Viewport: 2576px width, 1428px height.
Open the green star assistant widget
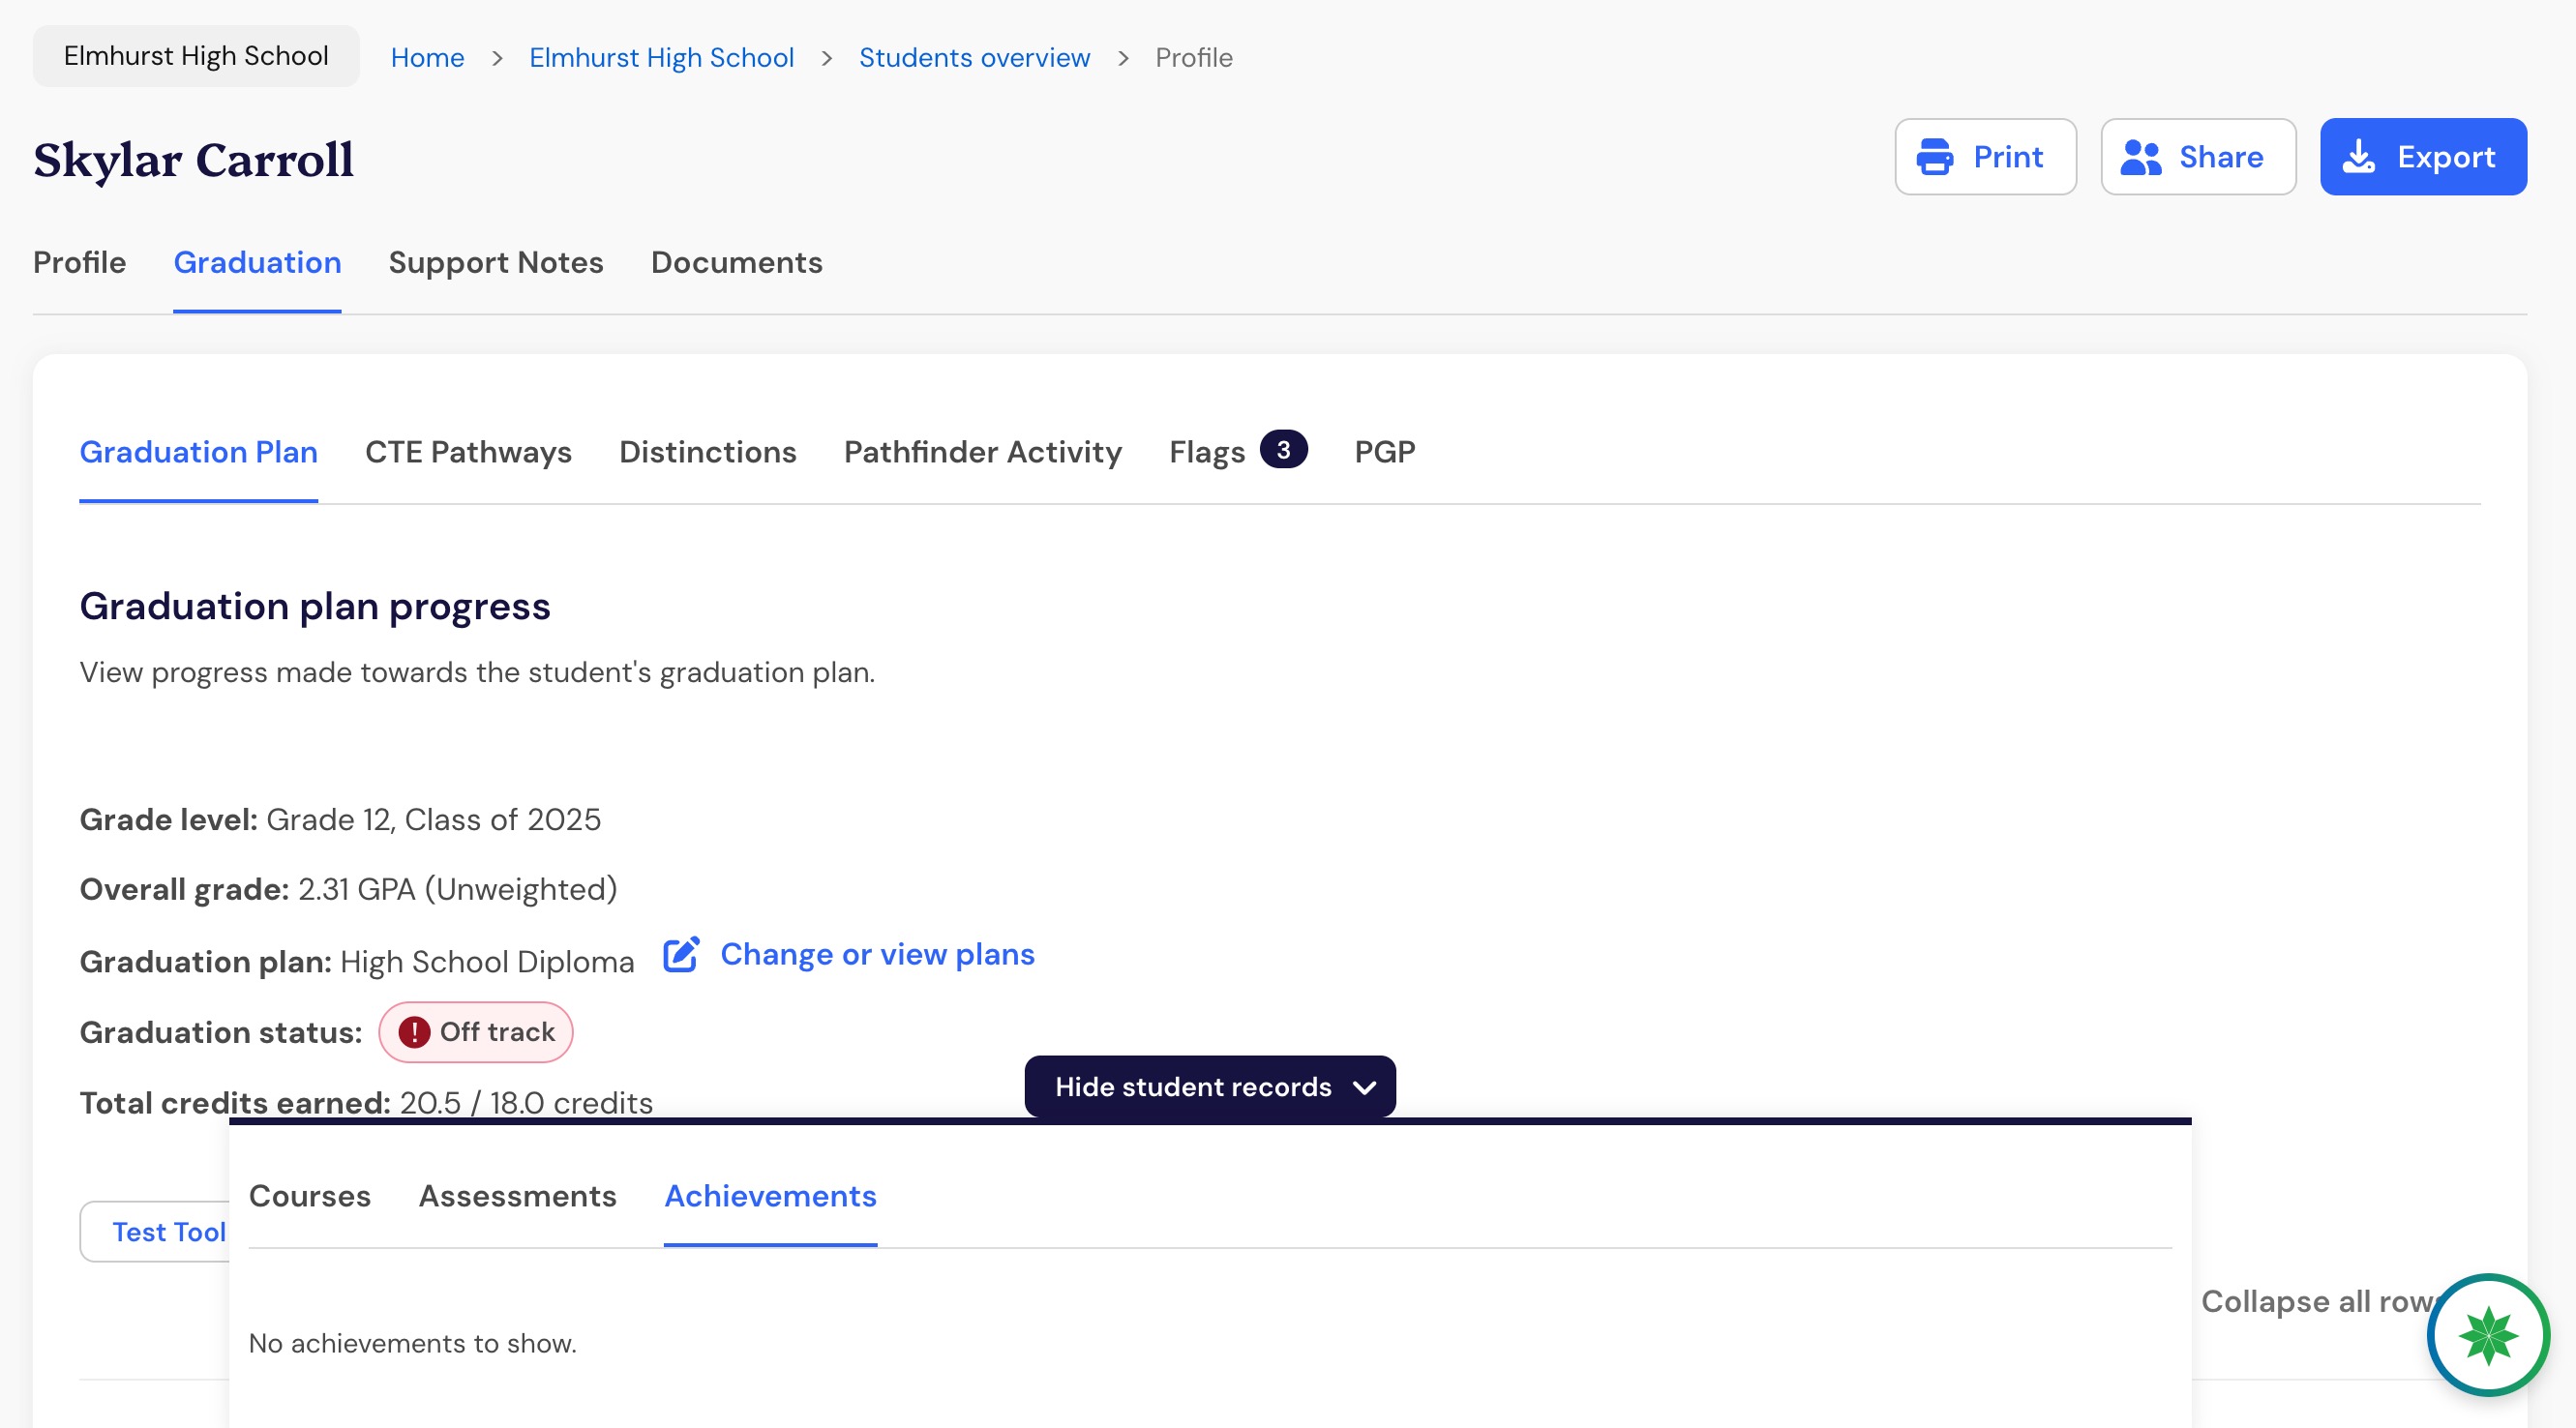pos(2488,1334)
